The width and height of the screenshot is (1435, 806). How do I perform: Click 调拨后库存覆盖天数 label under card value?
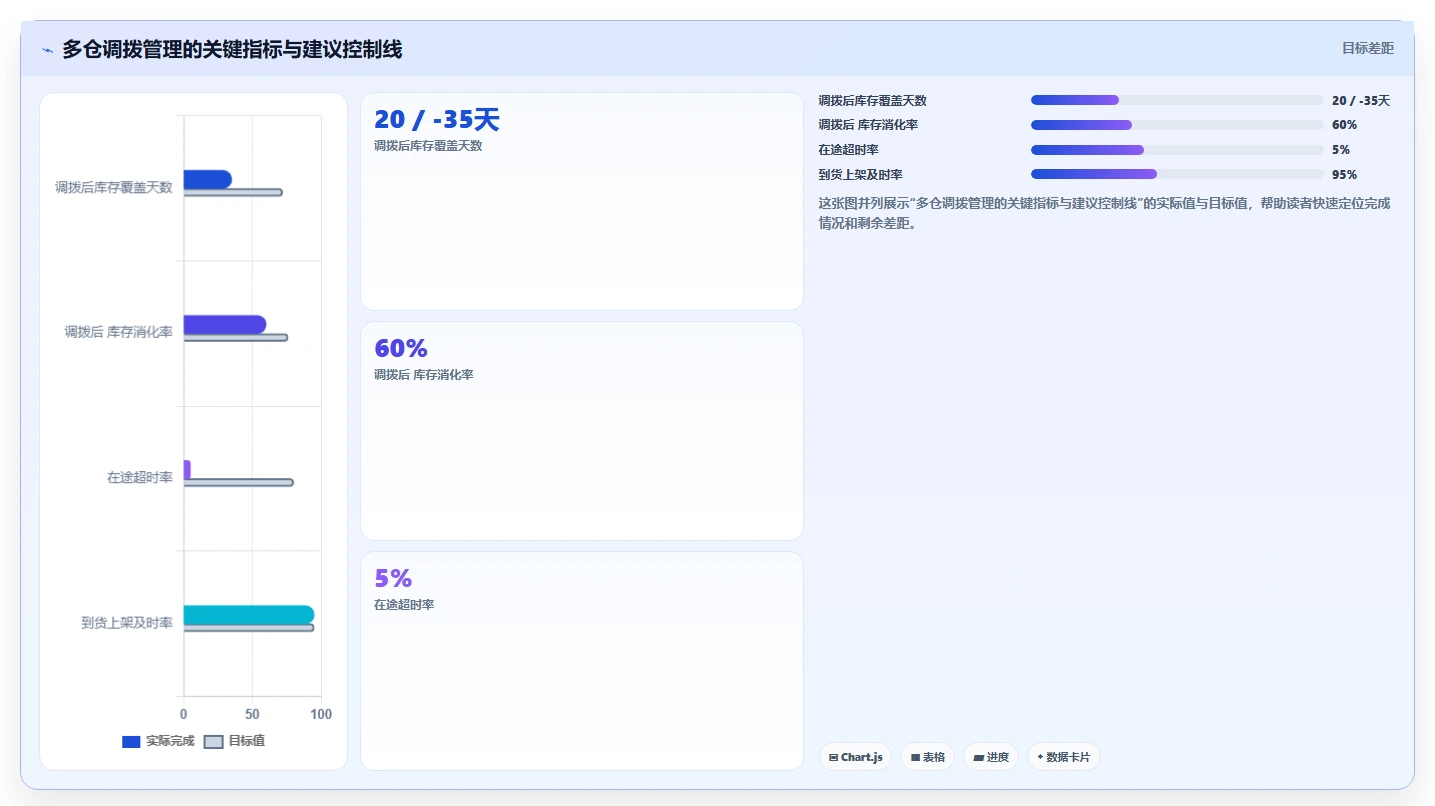click(428, 146)
